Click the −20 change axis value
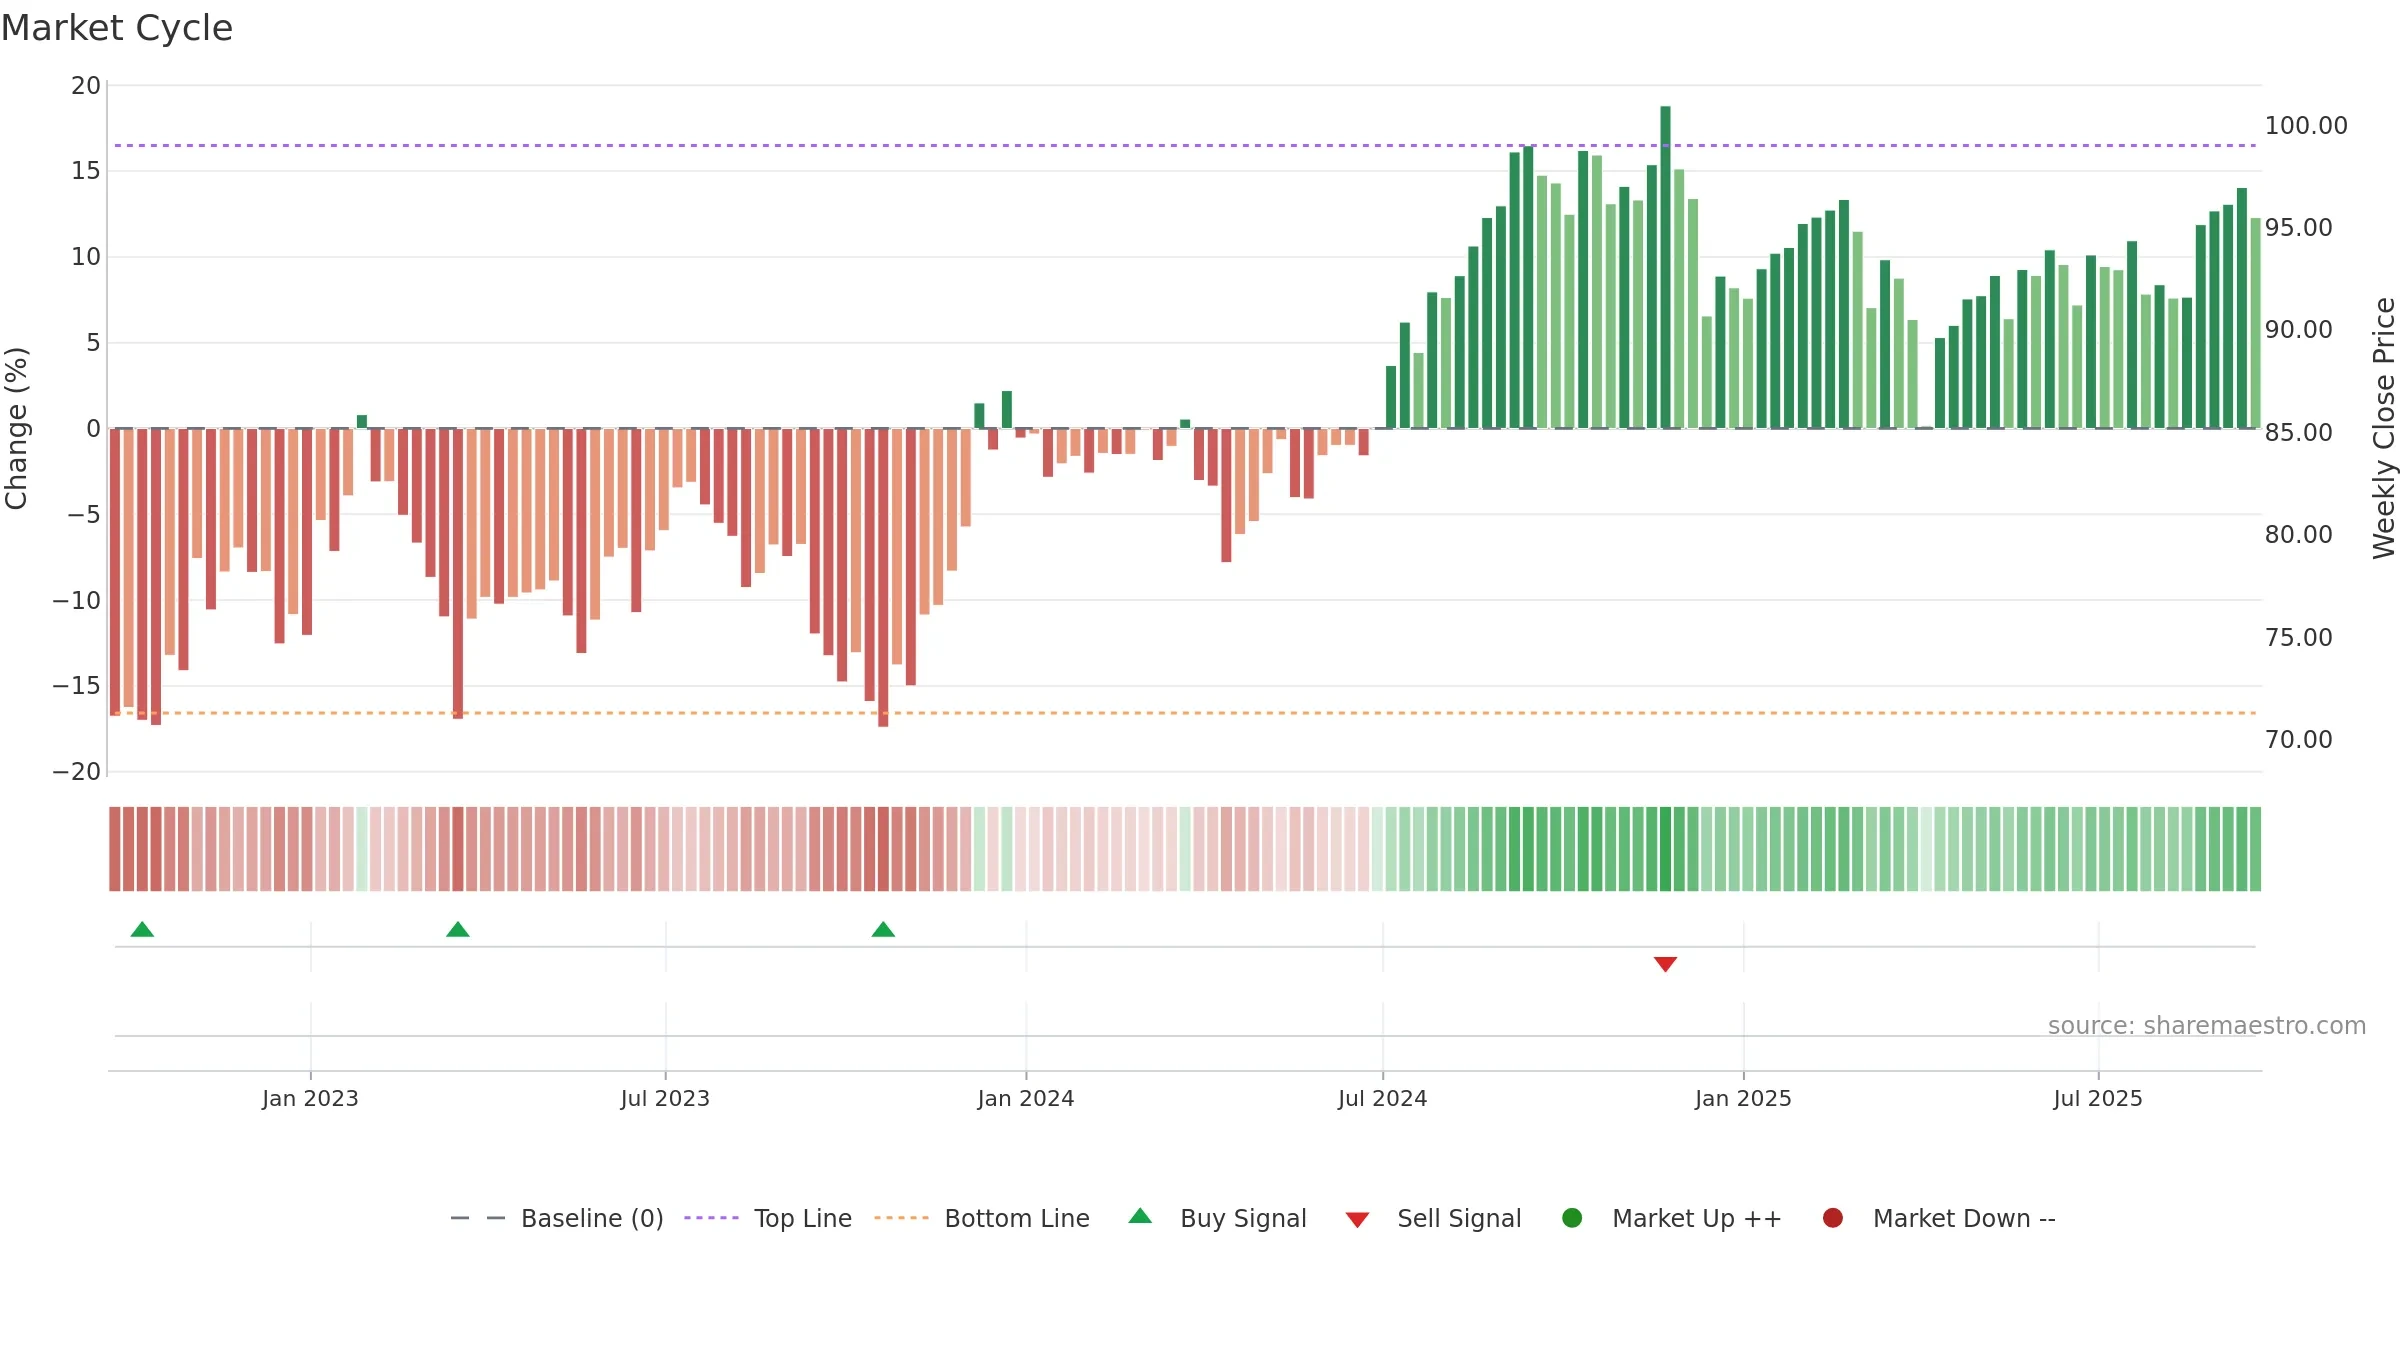 pos(77,772)
